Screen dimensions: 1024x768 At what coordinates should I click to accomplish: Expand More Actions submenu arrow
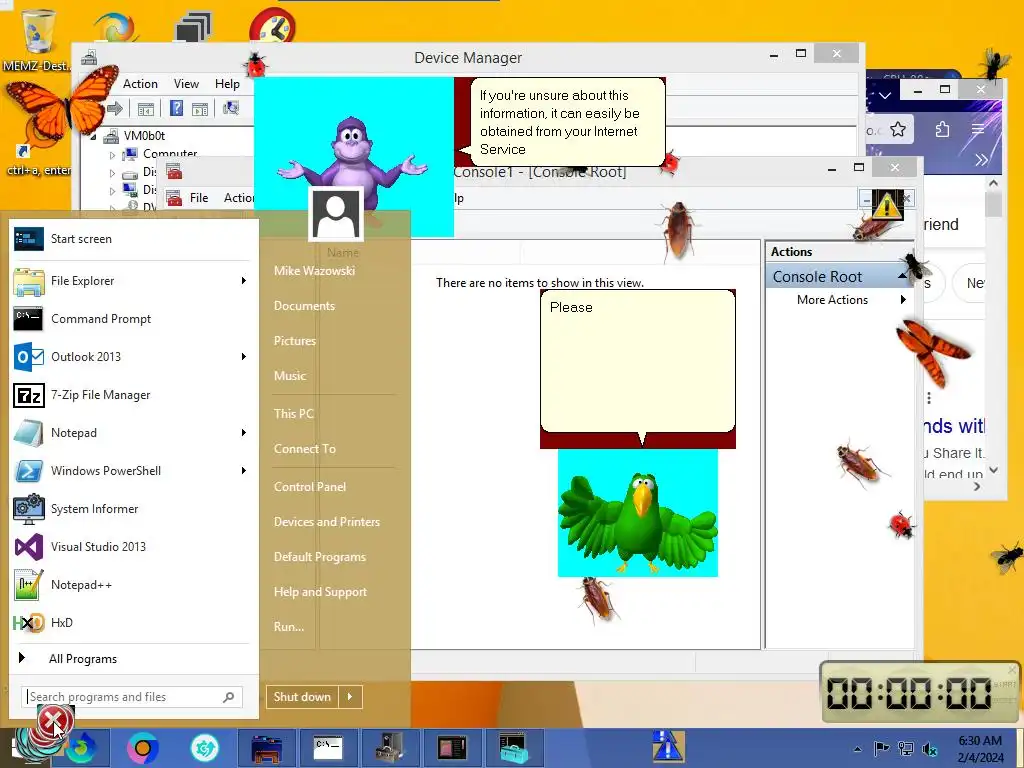pos(903,300)
